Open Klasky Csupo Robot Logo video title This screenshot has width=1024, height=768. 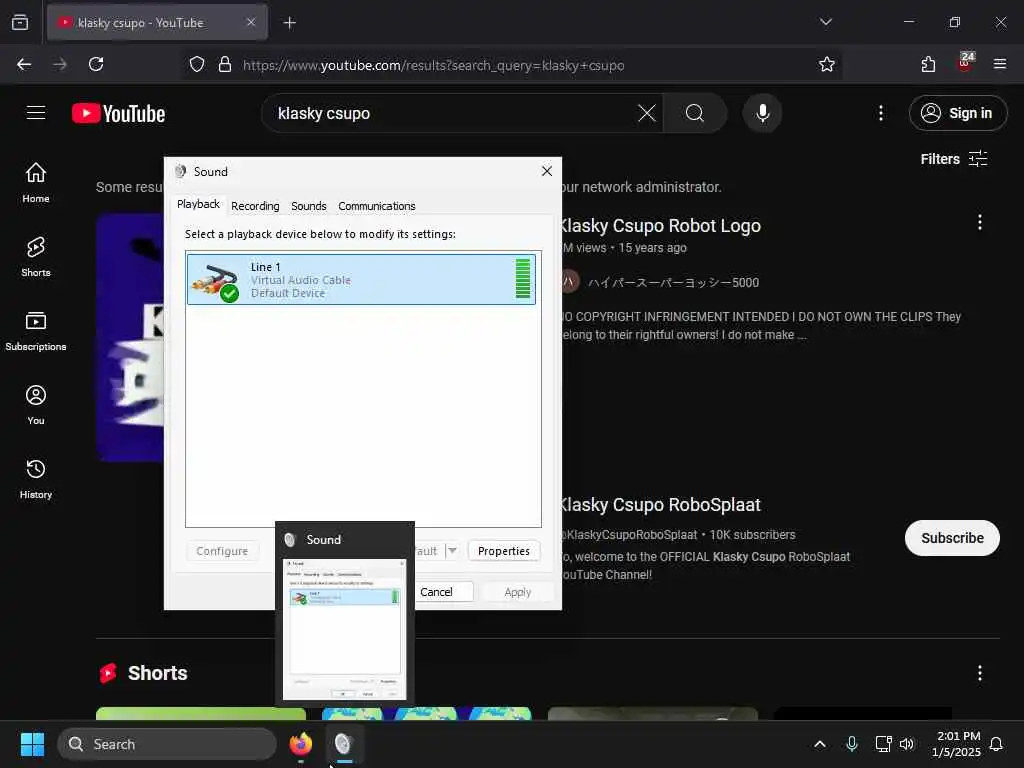tap(661, 226)
